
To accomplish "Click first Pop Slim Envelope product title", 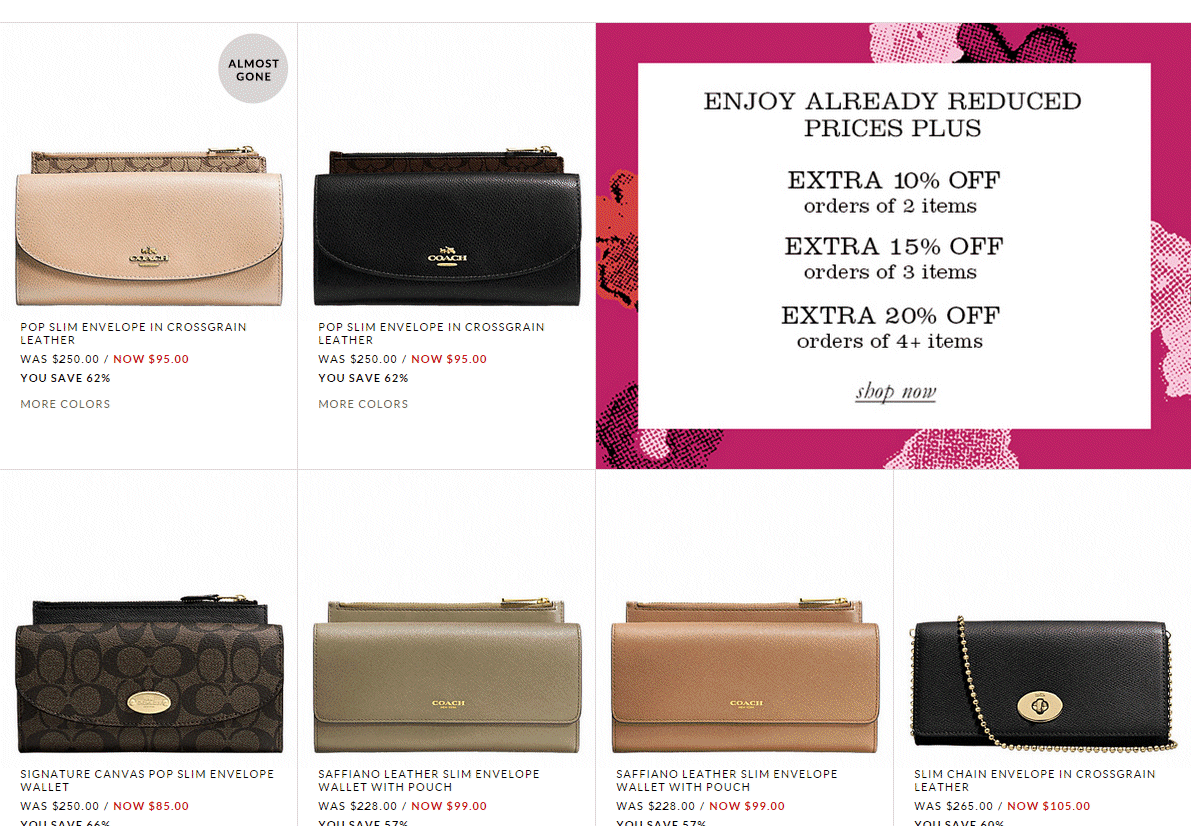I will (x=134, y=334).
